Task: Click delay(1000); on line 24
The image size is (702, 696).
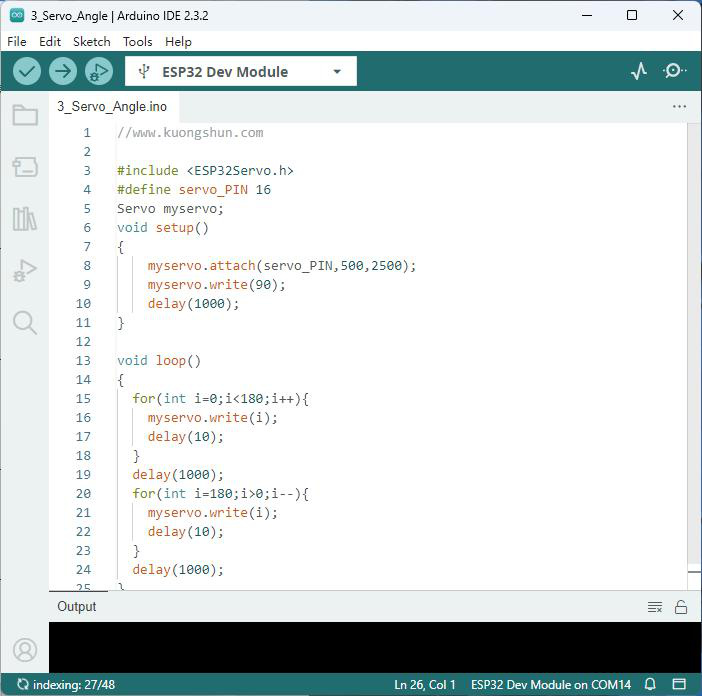Action: coord(178,569)
